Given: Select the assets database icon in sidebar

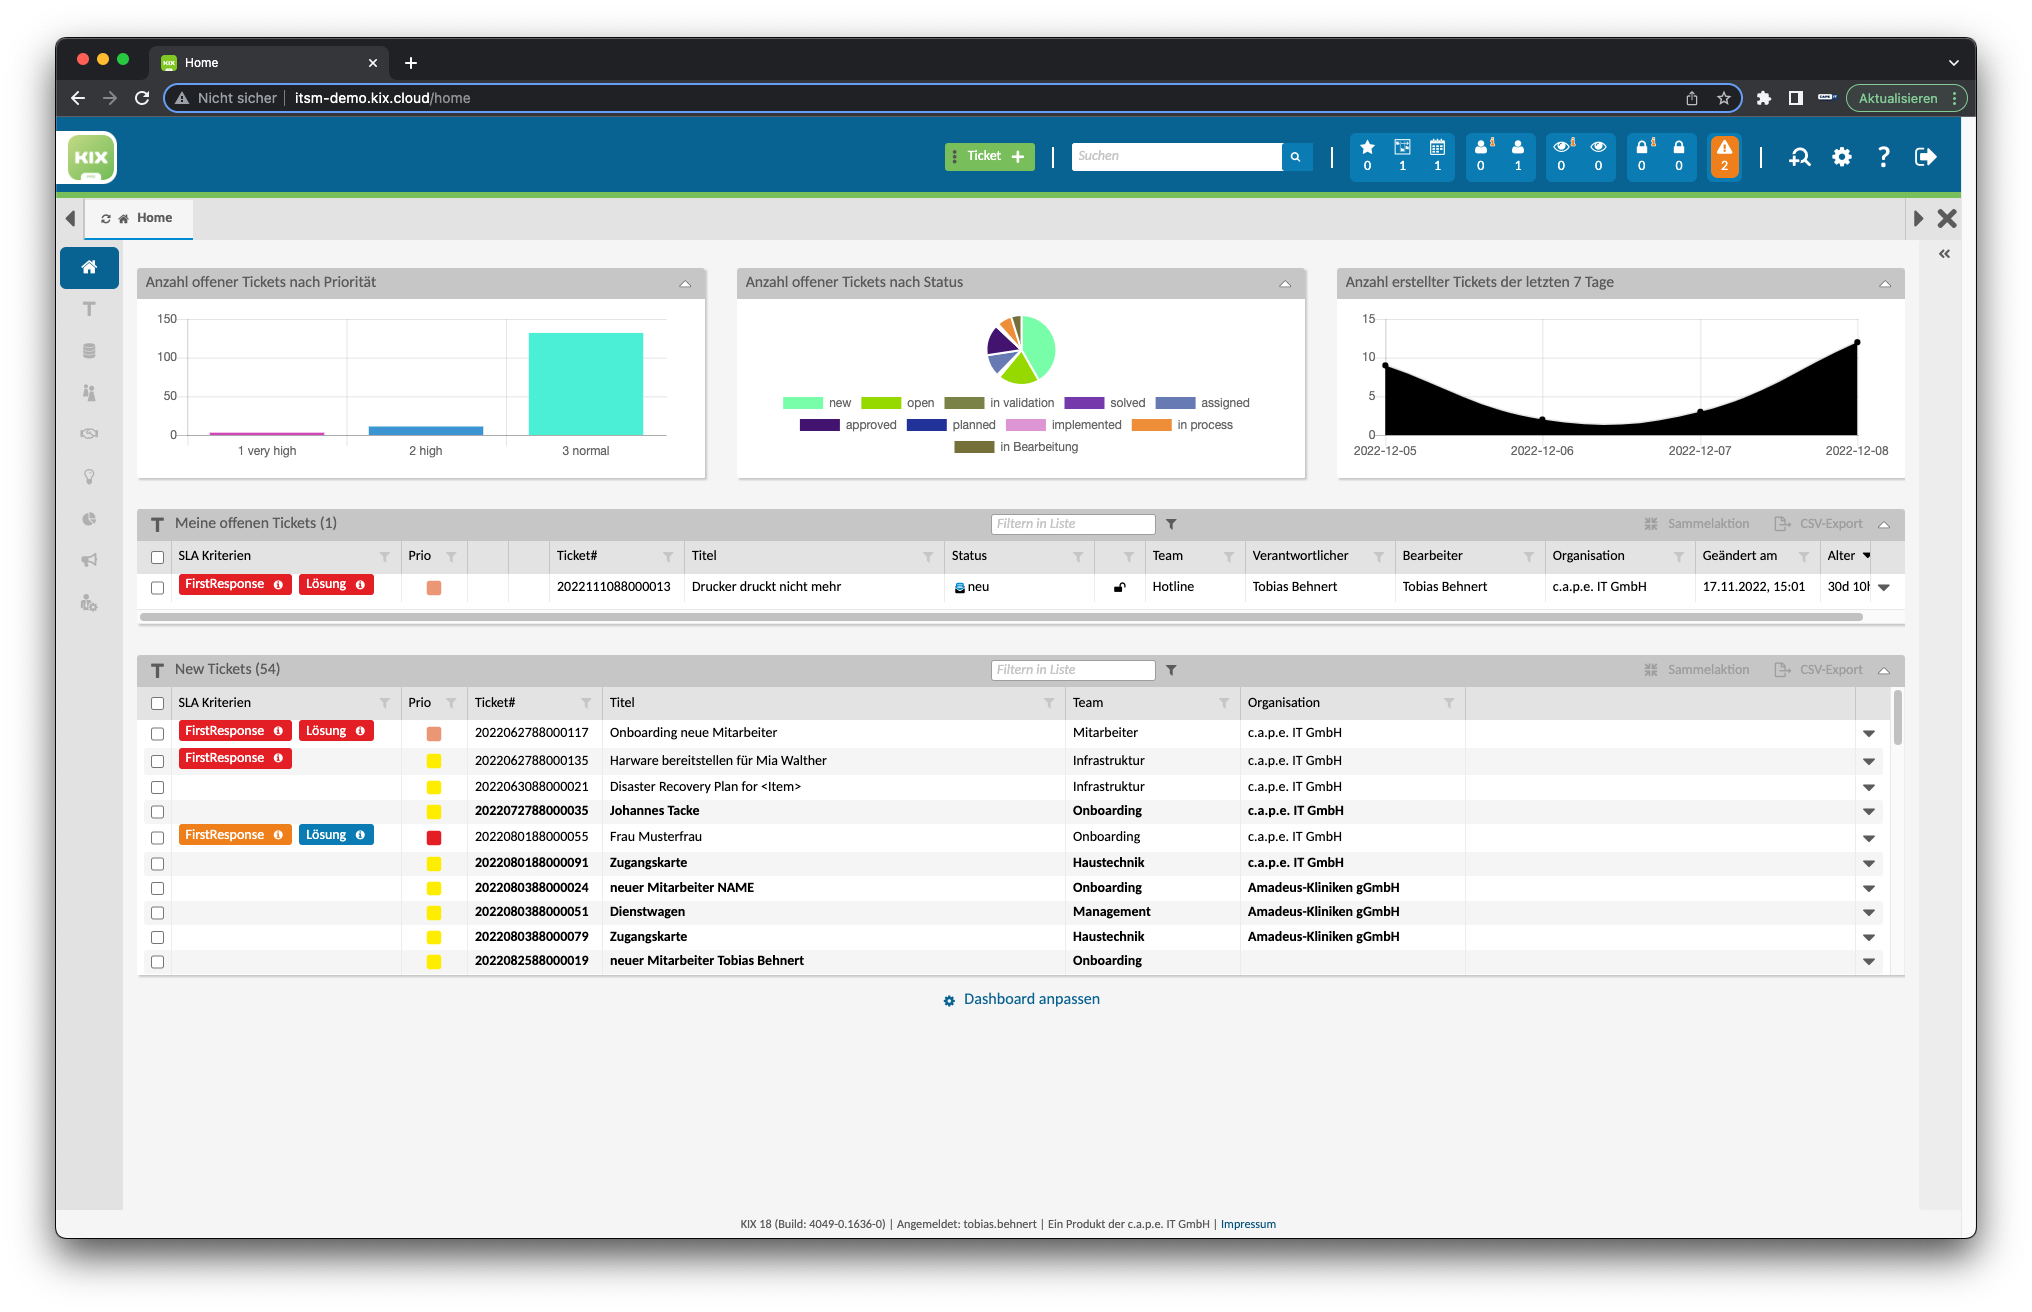Looking at the screenshot, I should click(x=89, y=350).
